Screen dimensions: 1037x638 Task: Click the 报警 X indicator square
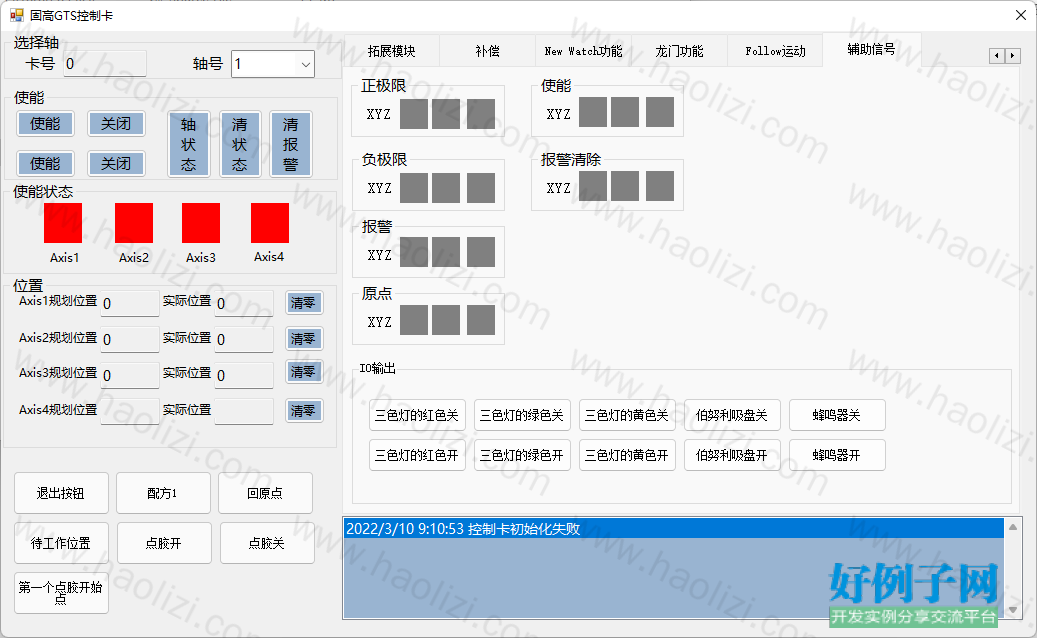pos(414,252)
